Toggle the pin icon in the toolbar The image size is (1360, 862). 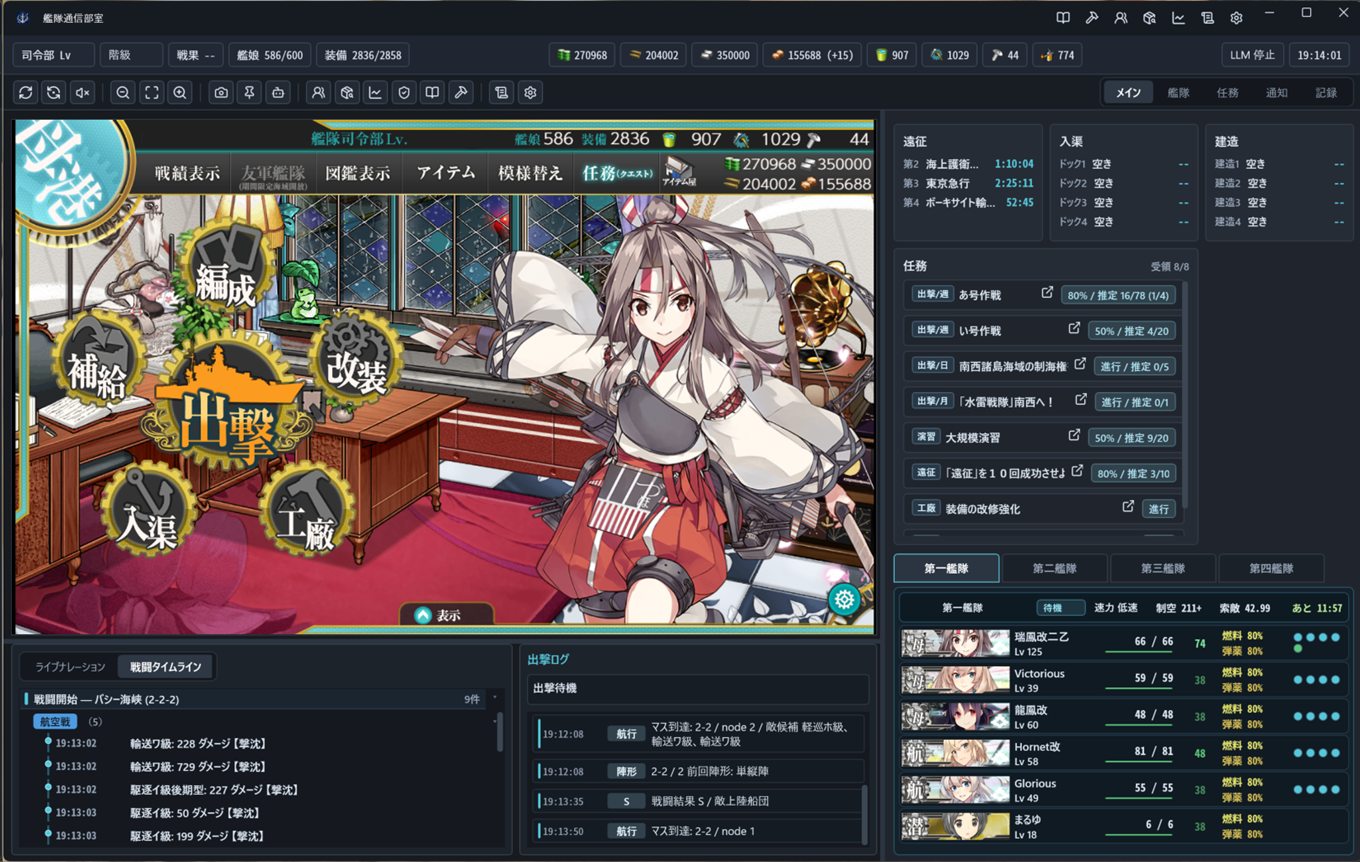point(249,92)
